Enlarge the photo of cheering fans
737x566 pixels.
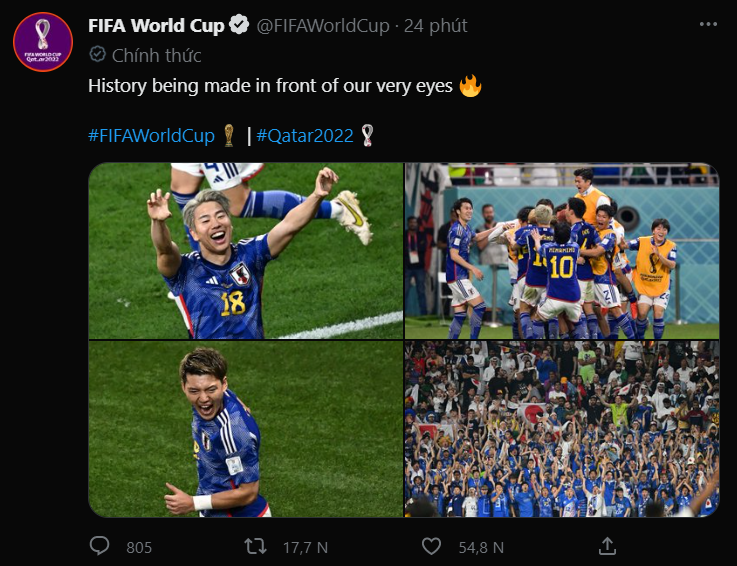click(561, 429)
